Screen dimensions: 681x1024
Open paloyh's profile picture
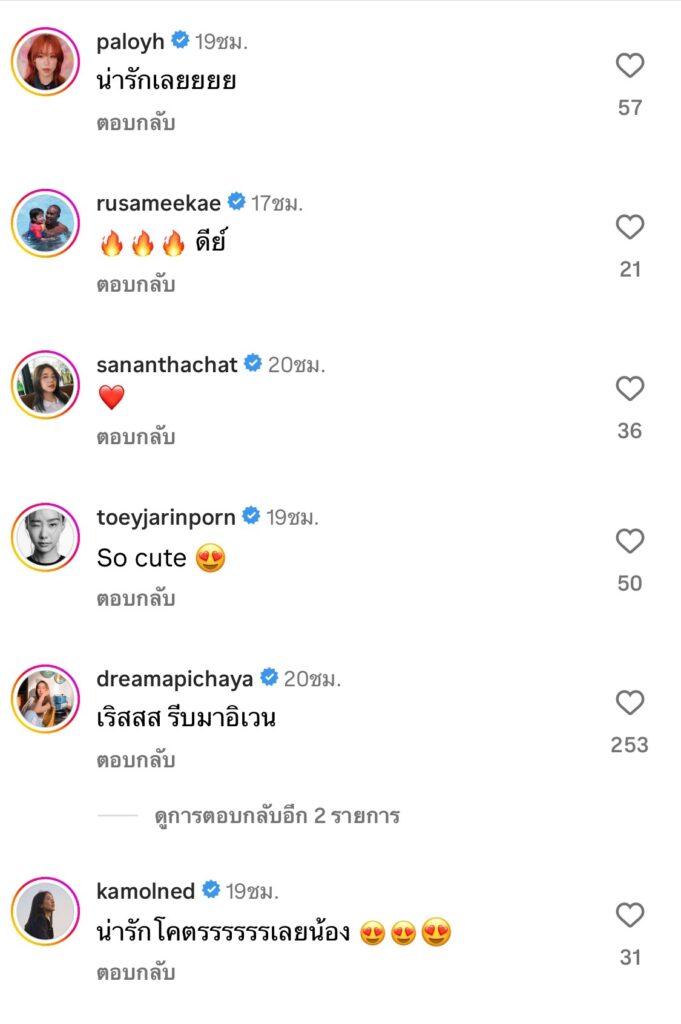point(45,61)
